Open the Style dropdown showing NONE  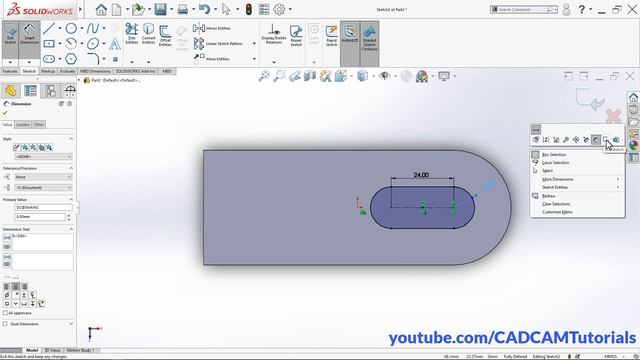tap(43, 157)
